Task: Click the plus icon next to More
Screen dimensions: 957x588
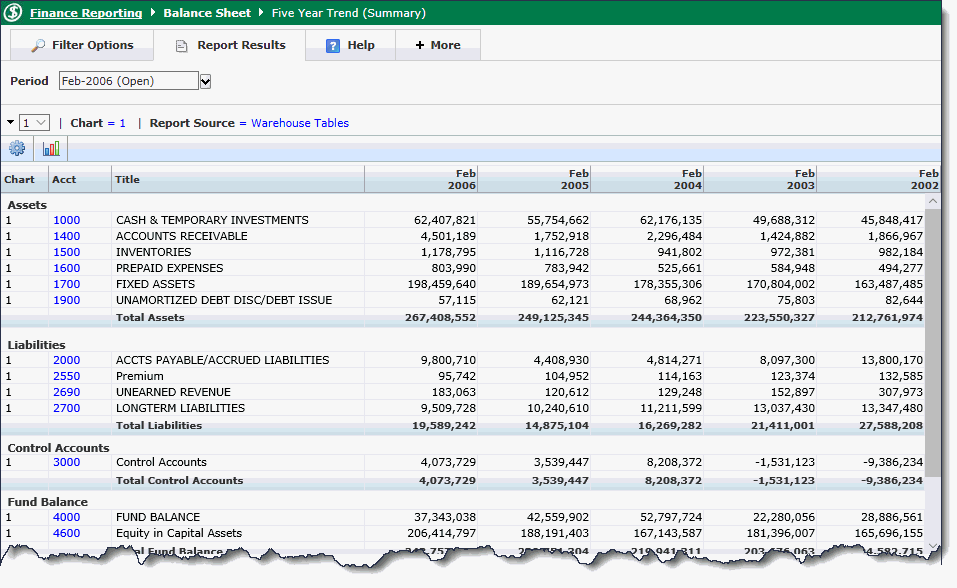Action: 420,45
